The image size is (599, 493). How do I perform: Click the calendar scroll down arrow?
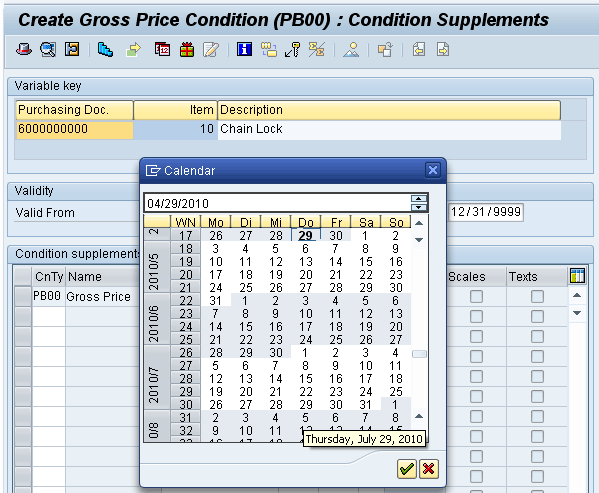pos(419,240)
